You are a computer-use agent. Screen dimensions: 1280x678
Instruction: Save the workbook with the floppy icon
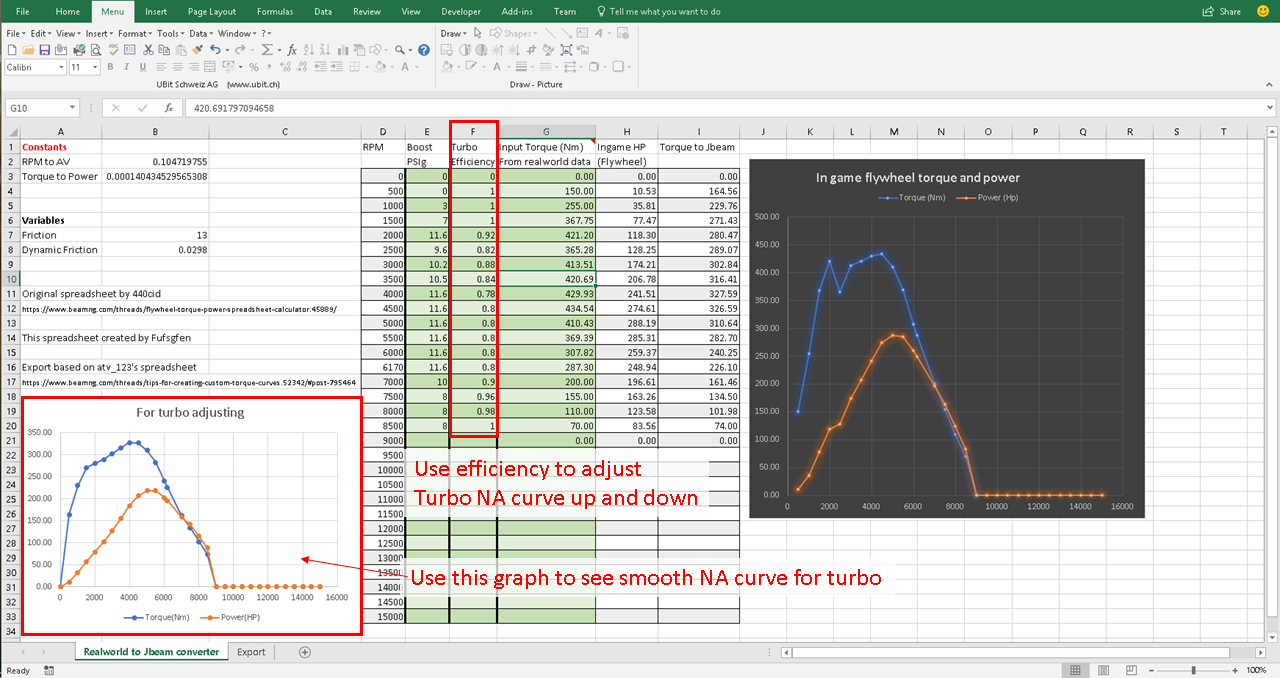pyautogui.click(x=45, y=49)
